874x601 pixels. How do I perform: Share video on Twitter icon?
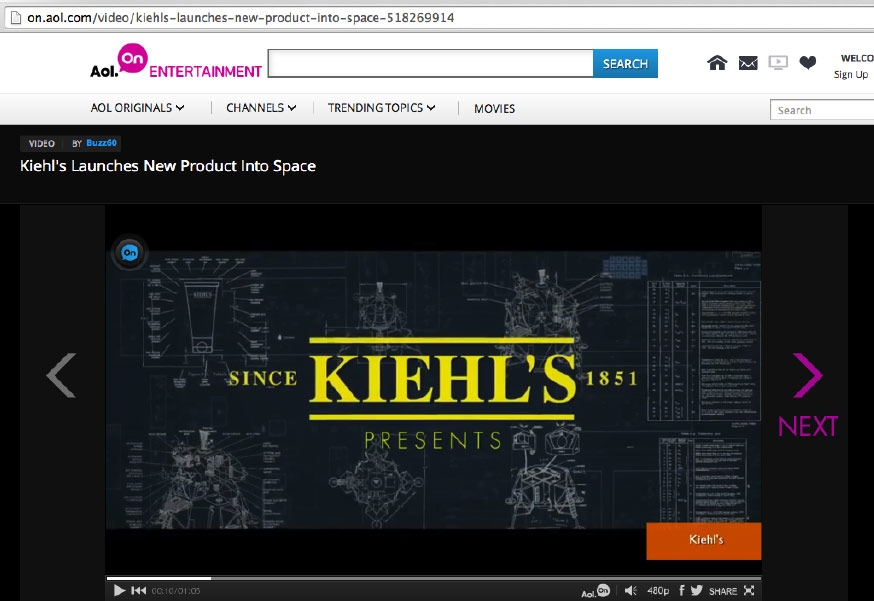pyautogui.click(x=696, y=590)
